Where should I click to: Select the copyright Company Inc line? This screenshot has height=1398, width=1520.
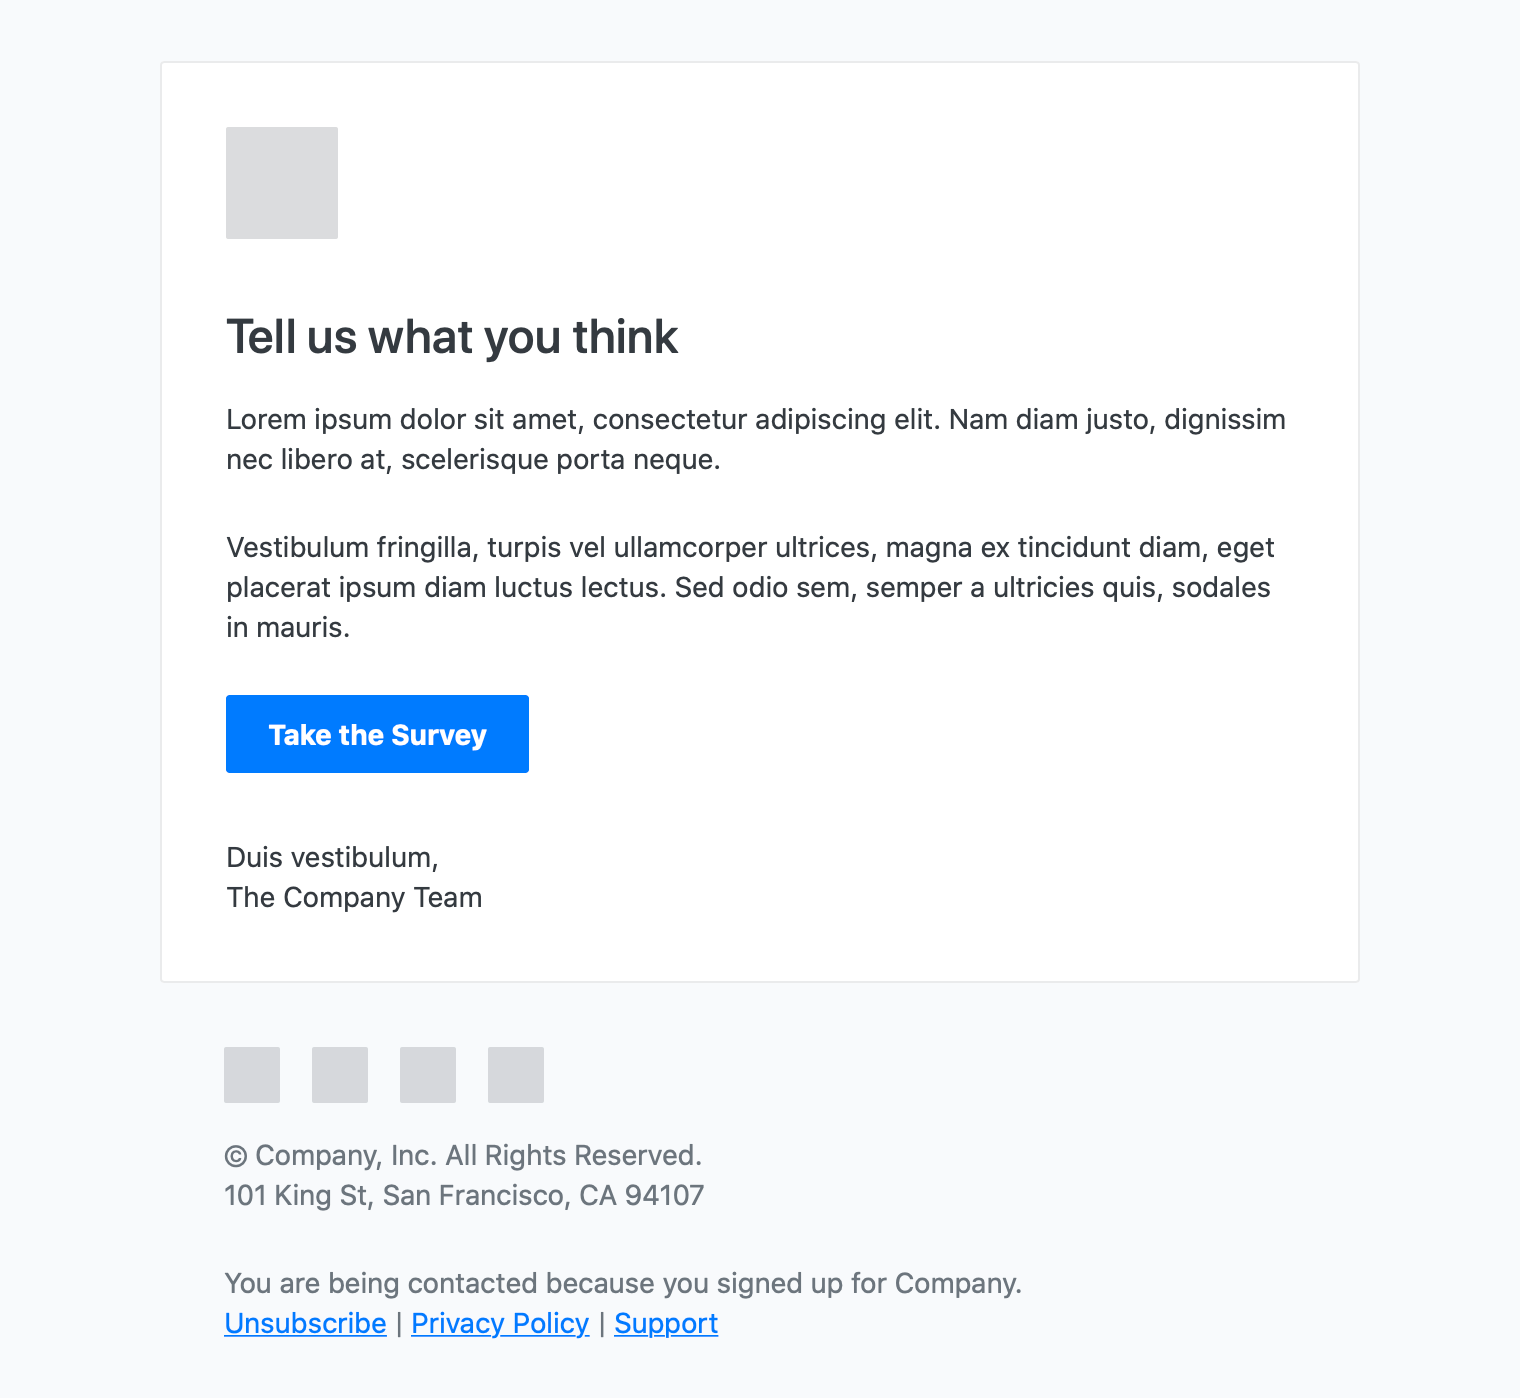[x=464, y=1155]
